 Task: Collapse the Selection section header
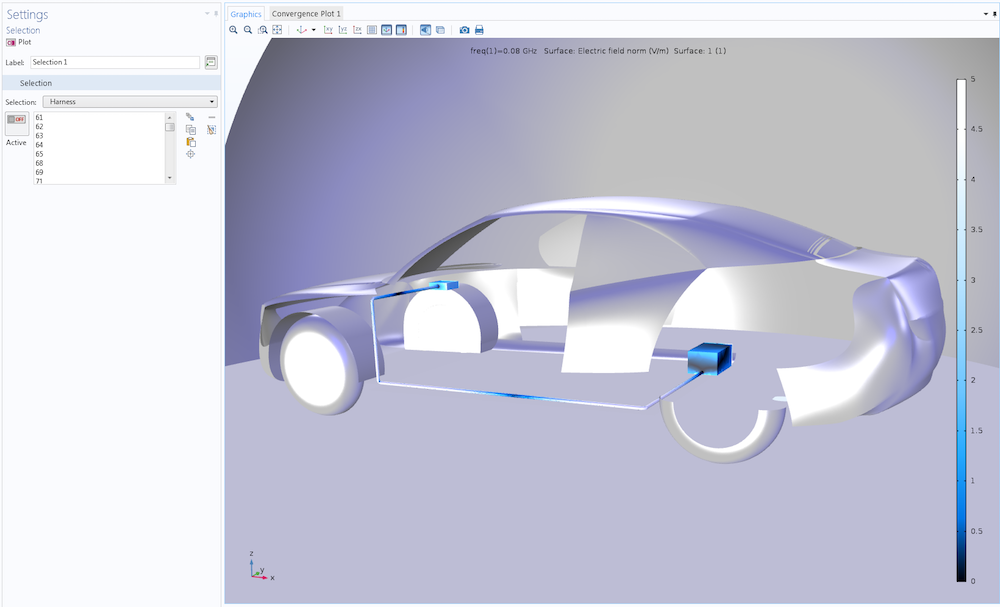tap(112, 83)
